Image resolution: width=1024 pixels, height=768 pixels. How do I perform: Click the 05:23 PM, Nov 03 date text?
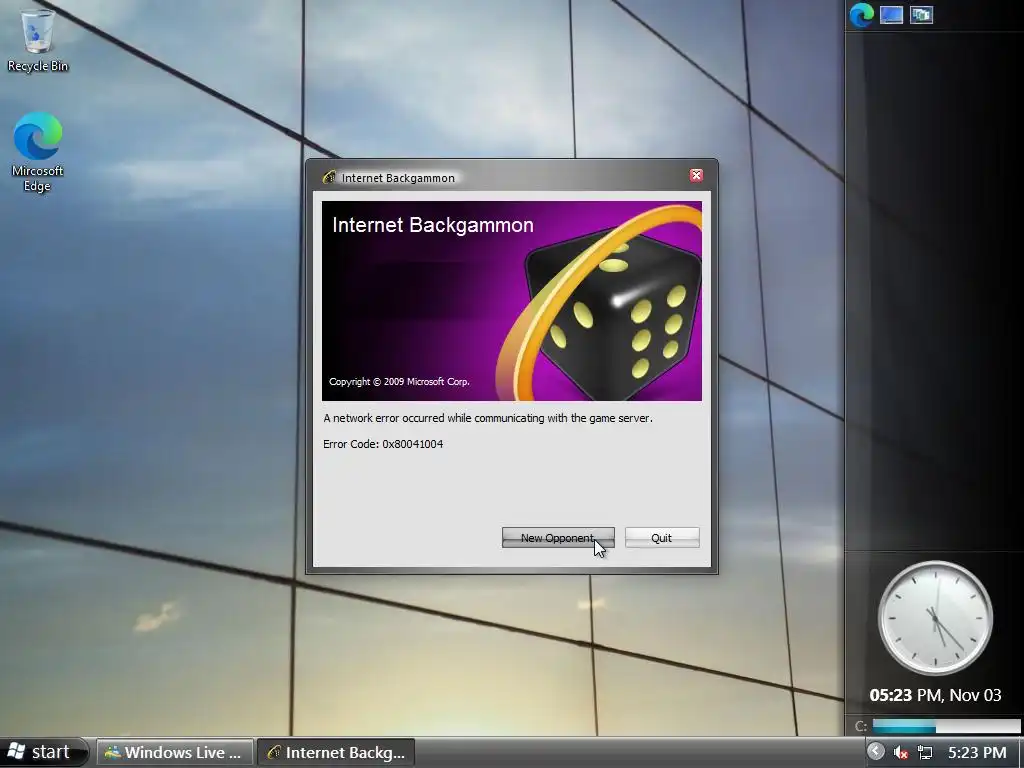click(935, 695)
